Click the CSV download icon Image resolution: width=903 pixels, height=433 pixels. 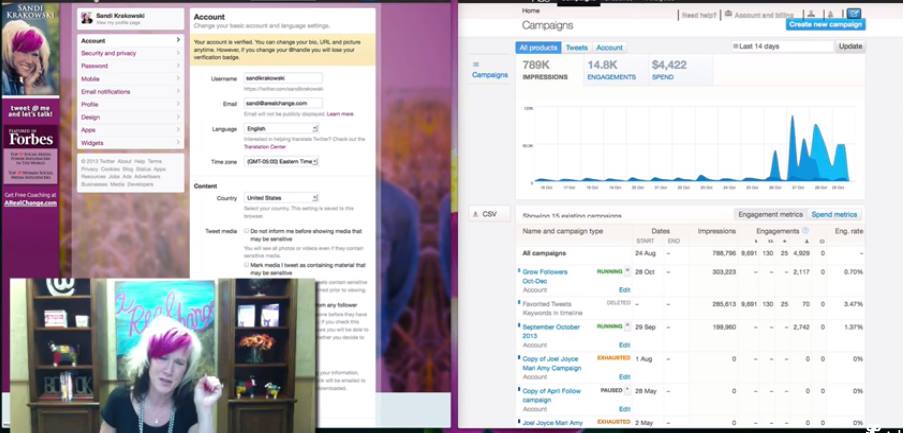475,214
